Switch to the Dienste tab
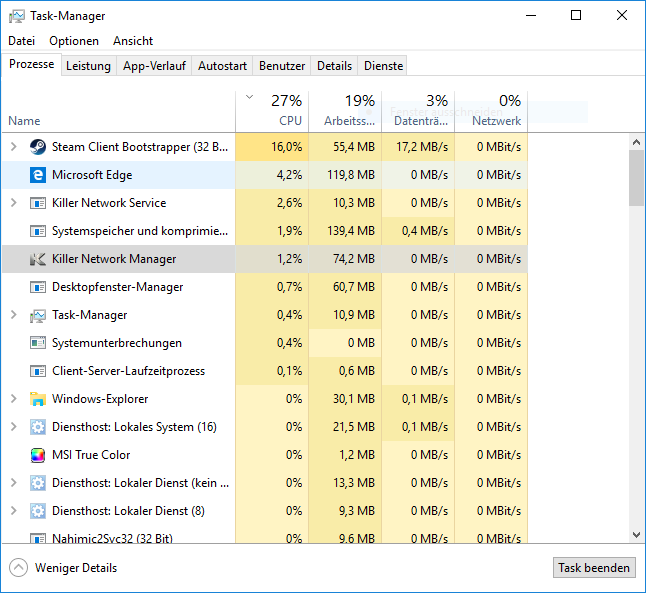Image resolution: width=646 pixels, height=593 pixels. pyautogui.click(x=383, y=66)
